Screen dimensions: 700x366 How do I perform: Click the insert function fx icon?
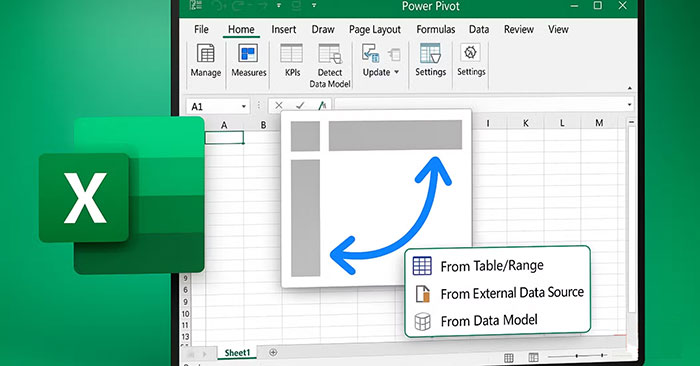(322, 106)
